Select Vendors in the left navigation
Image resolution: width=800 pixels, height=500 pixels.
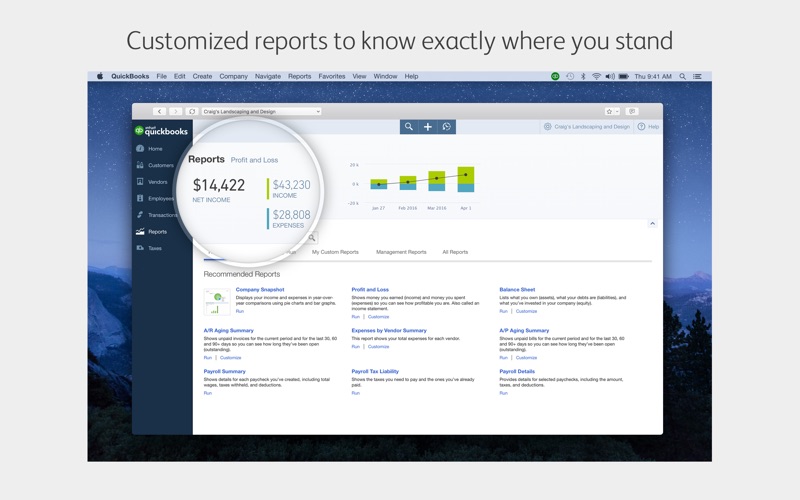tap(157, 182)
